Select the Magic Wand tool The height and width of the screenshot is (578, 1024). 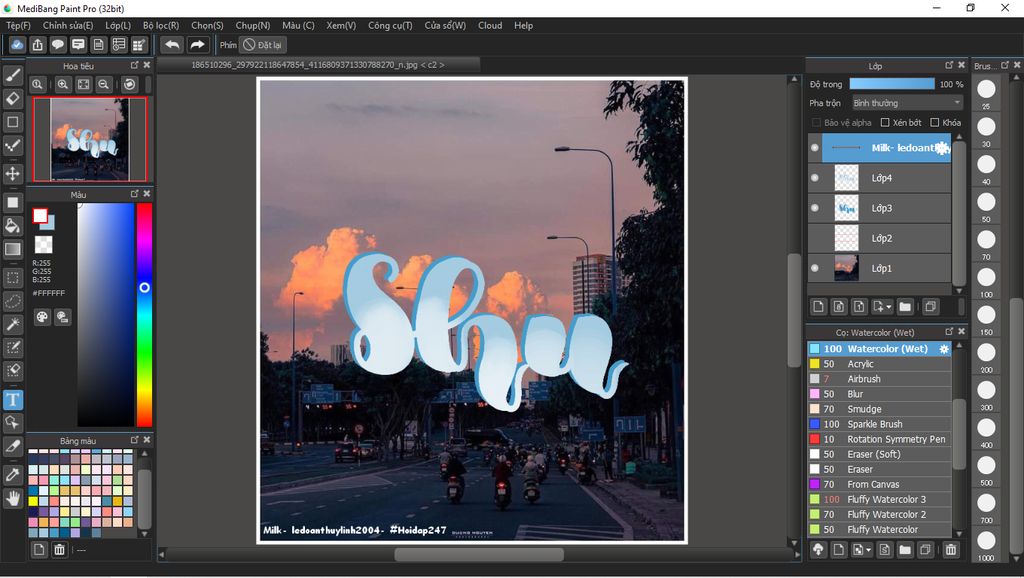(12, 324)
